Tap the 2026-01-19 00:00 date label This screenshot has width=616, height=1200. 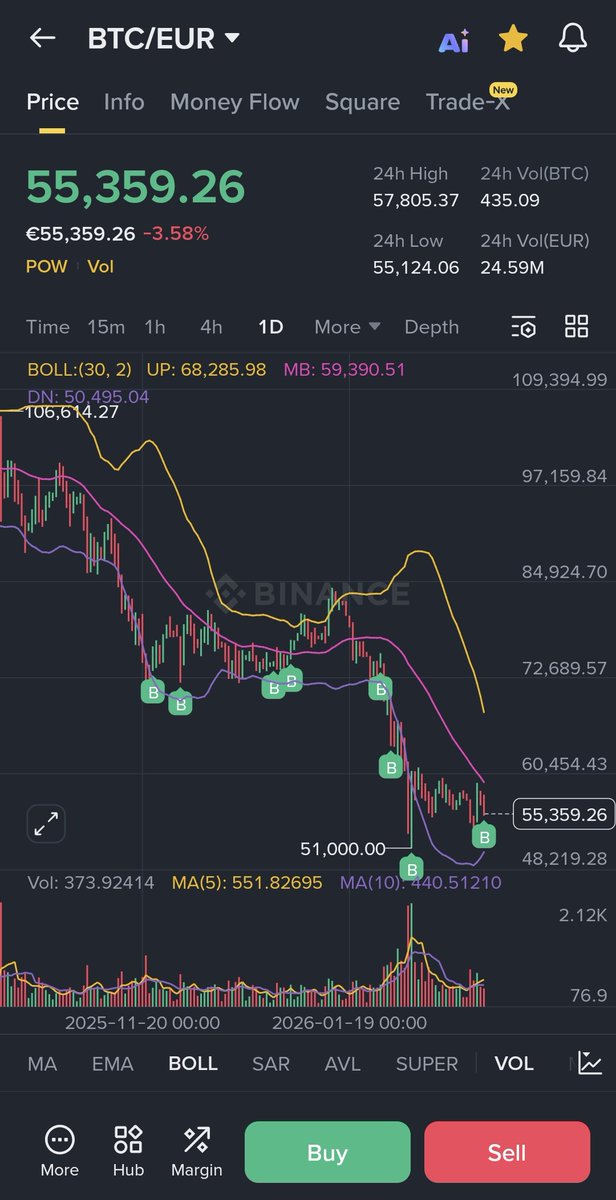pos(349,1023)
